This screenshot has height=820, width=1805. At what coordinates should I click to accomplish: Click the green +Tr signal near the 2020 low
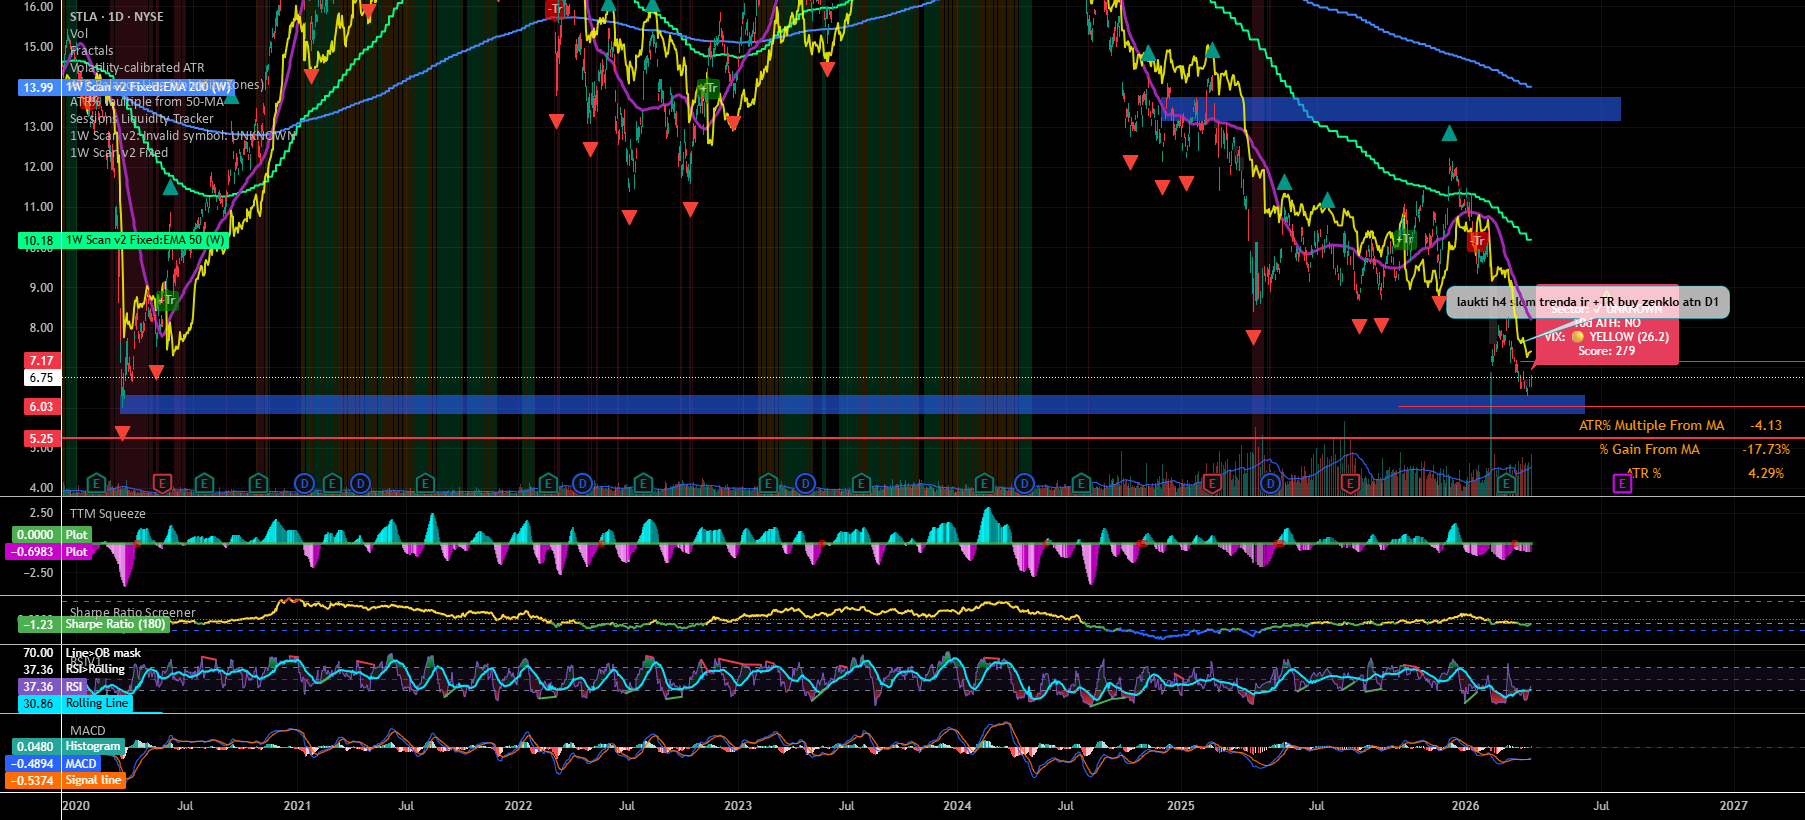166,299
